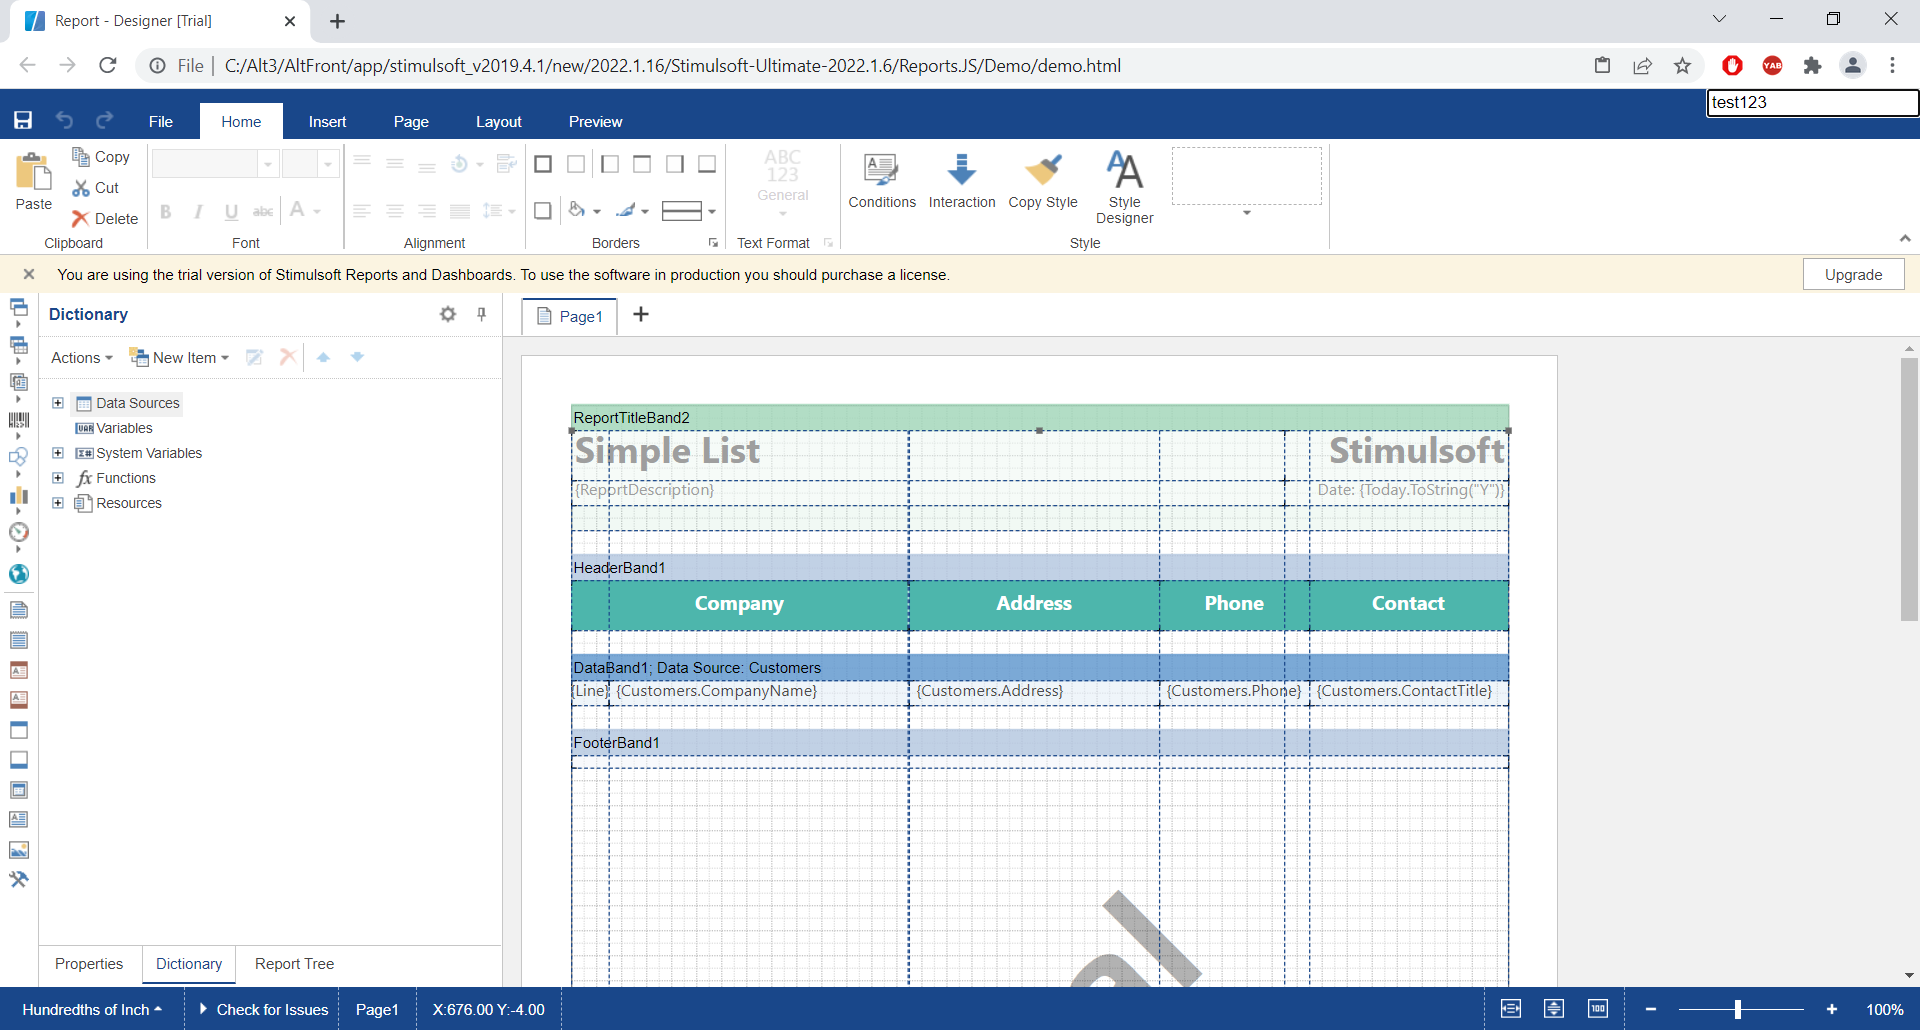
Task: Toggle the right border
Action: click(x=675, y=164)
